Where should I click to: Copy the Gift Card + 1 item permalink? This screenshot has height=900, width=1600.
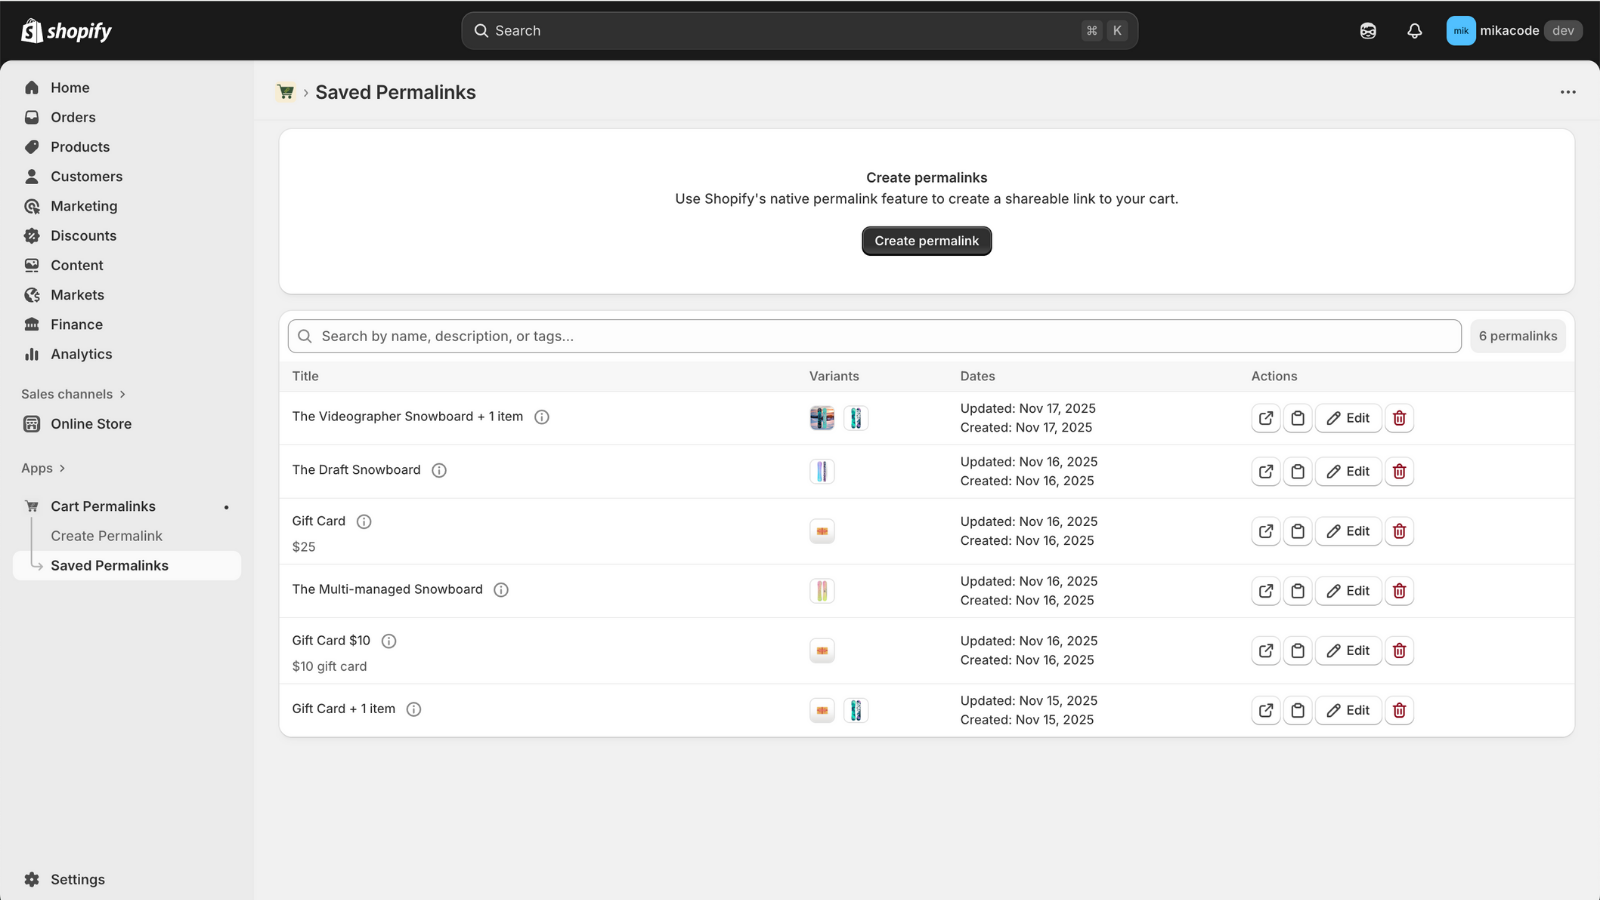click(1298, 710)
